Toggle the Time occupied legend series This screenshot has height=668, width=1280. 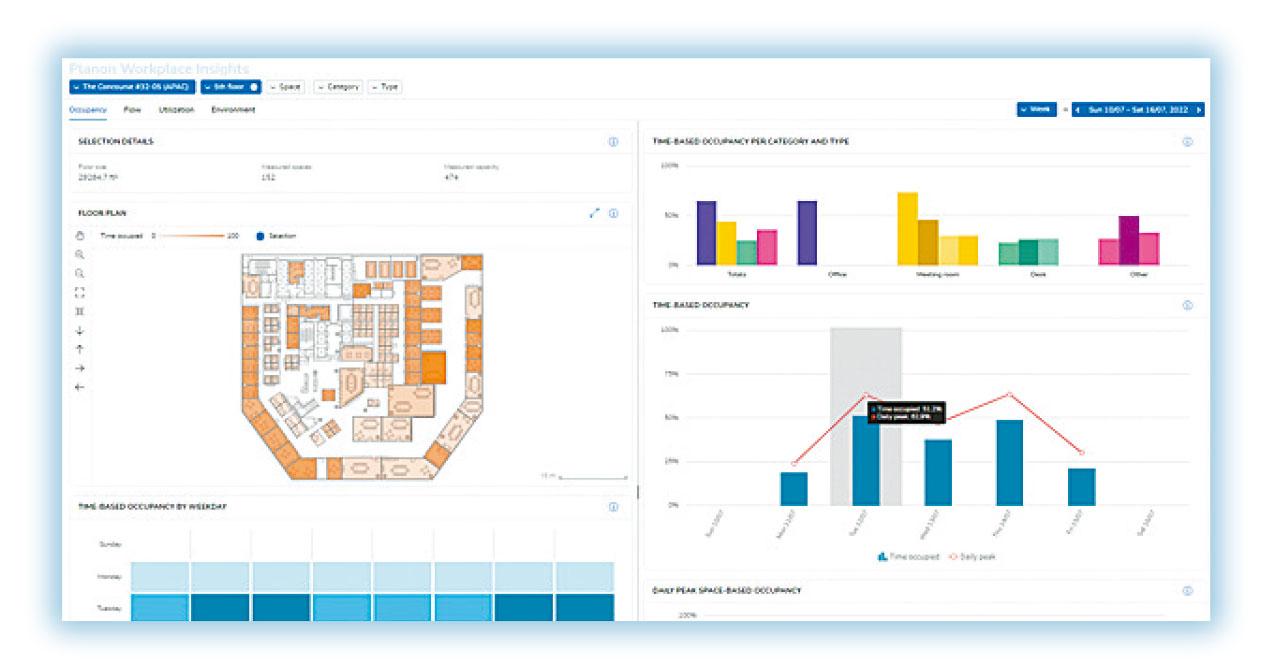click(908, 557)
